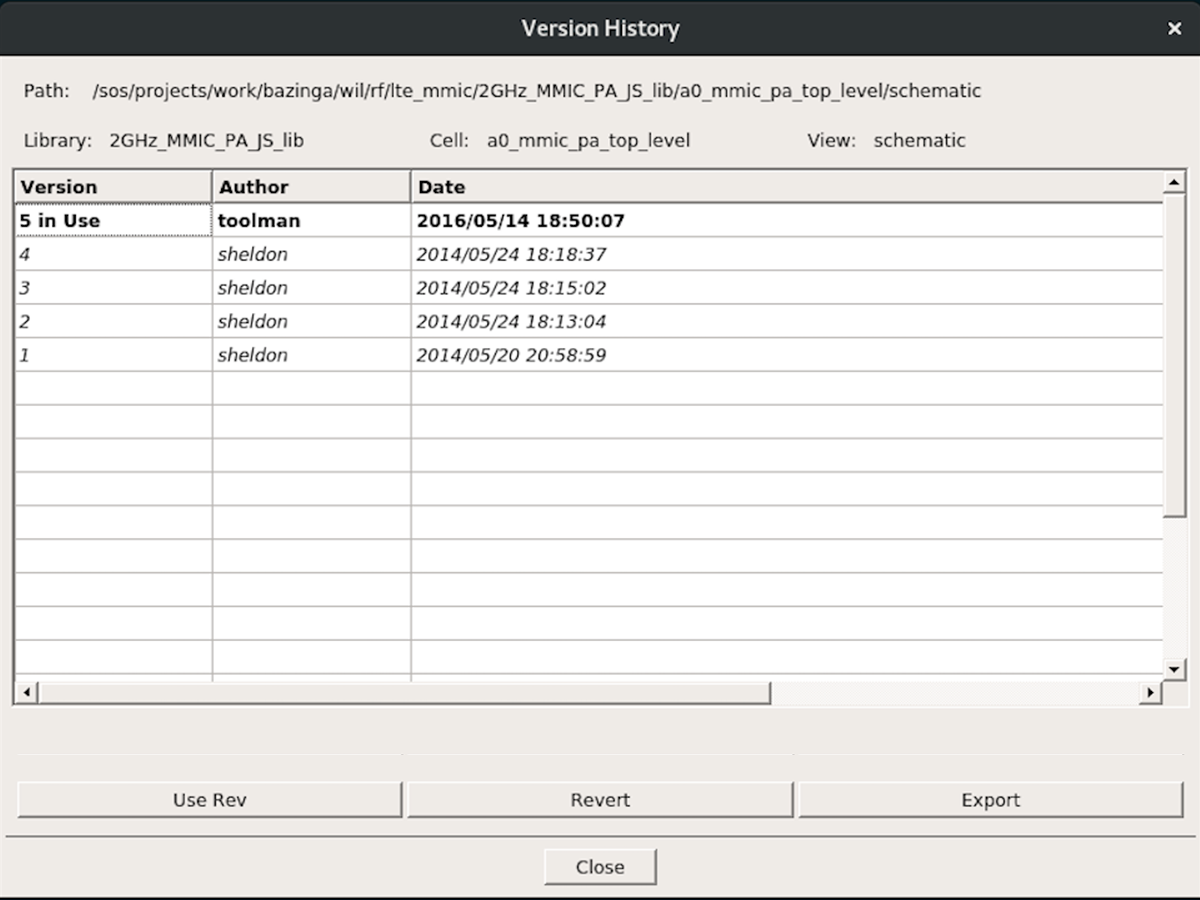Screen dimensions: 1200x900
Task: Click the horizontal scrollbar right arrow
Action: tap(1150, 691)
